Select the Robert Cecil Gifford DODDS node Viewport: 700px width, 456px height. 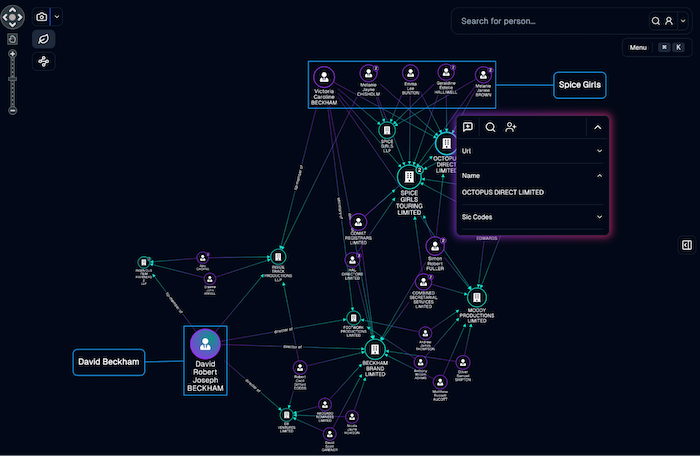tap(300, 368)
